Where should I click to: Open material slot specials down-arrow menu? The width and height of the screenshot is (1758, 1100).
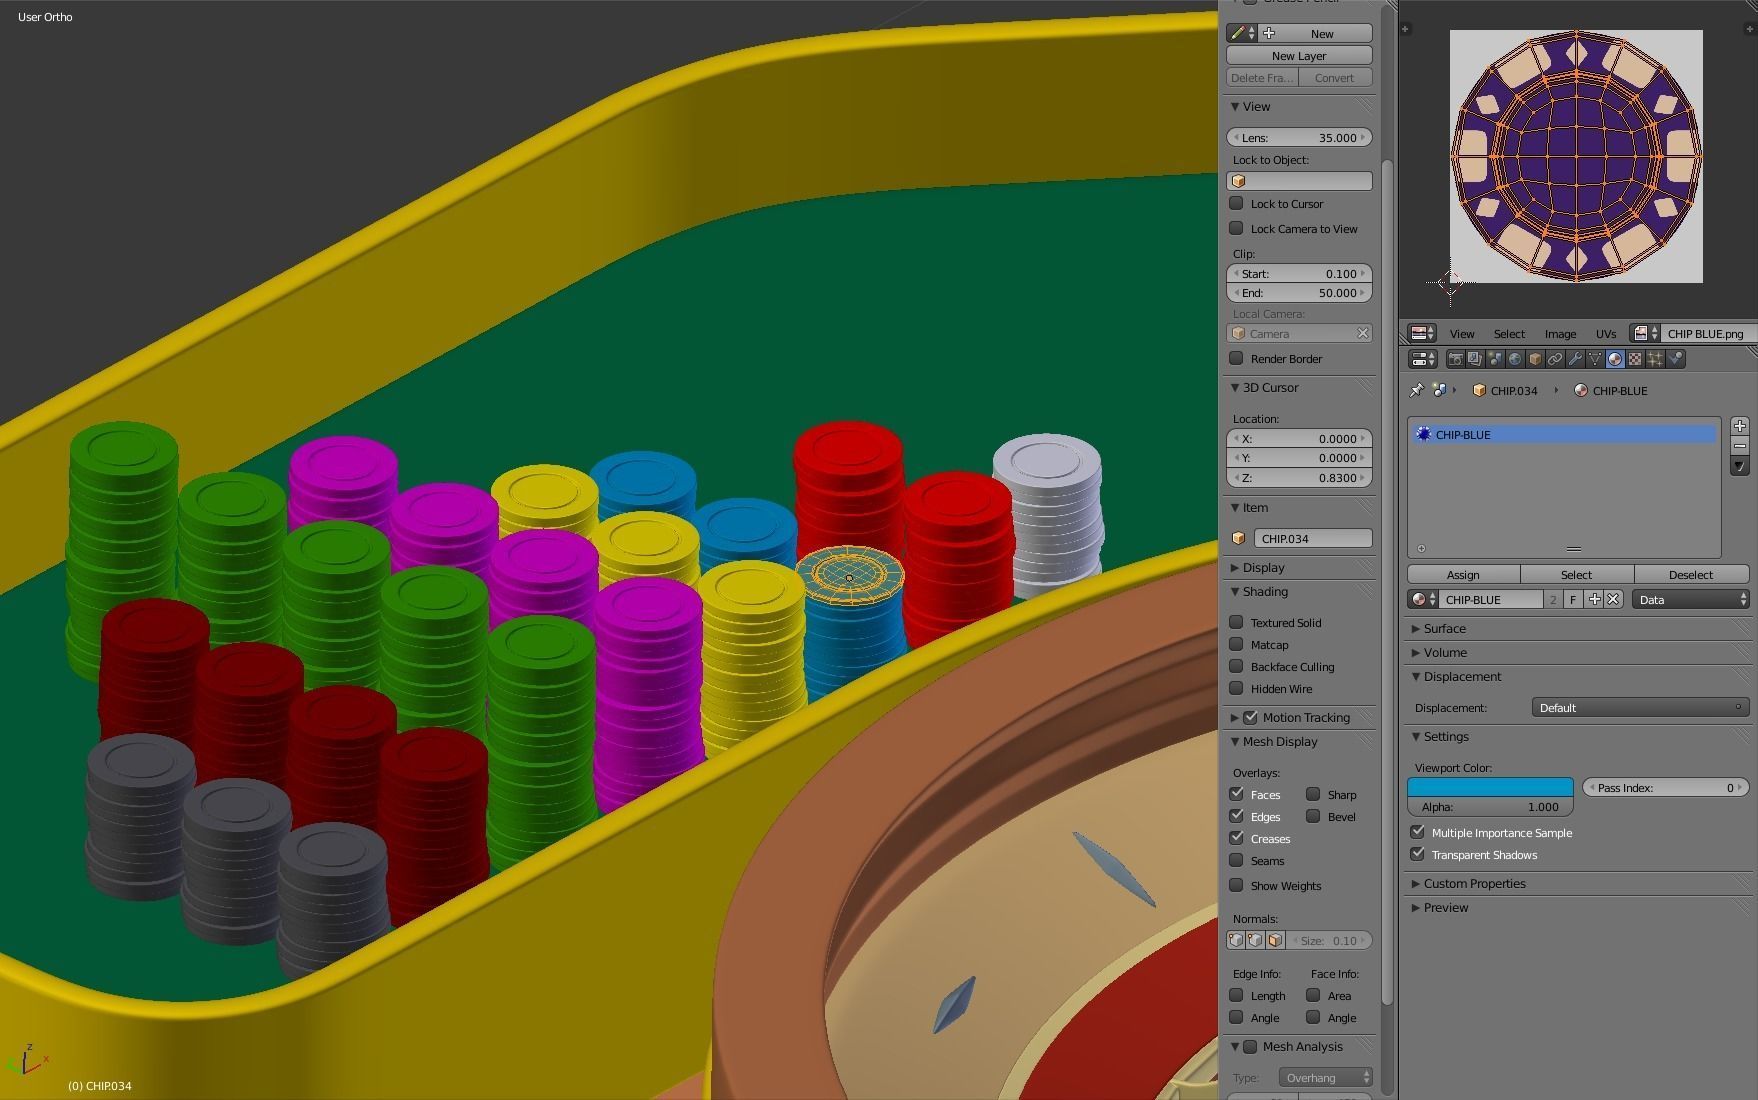1740,466
